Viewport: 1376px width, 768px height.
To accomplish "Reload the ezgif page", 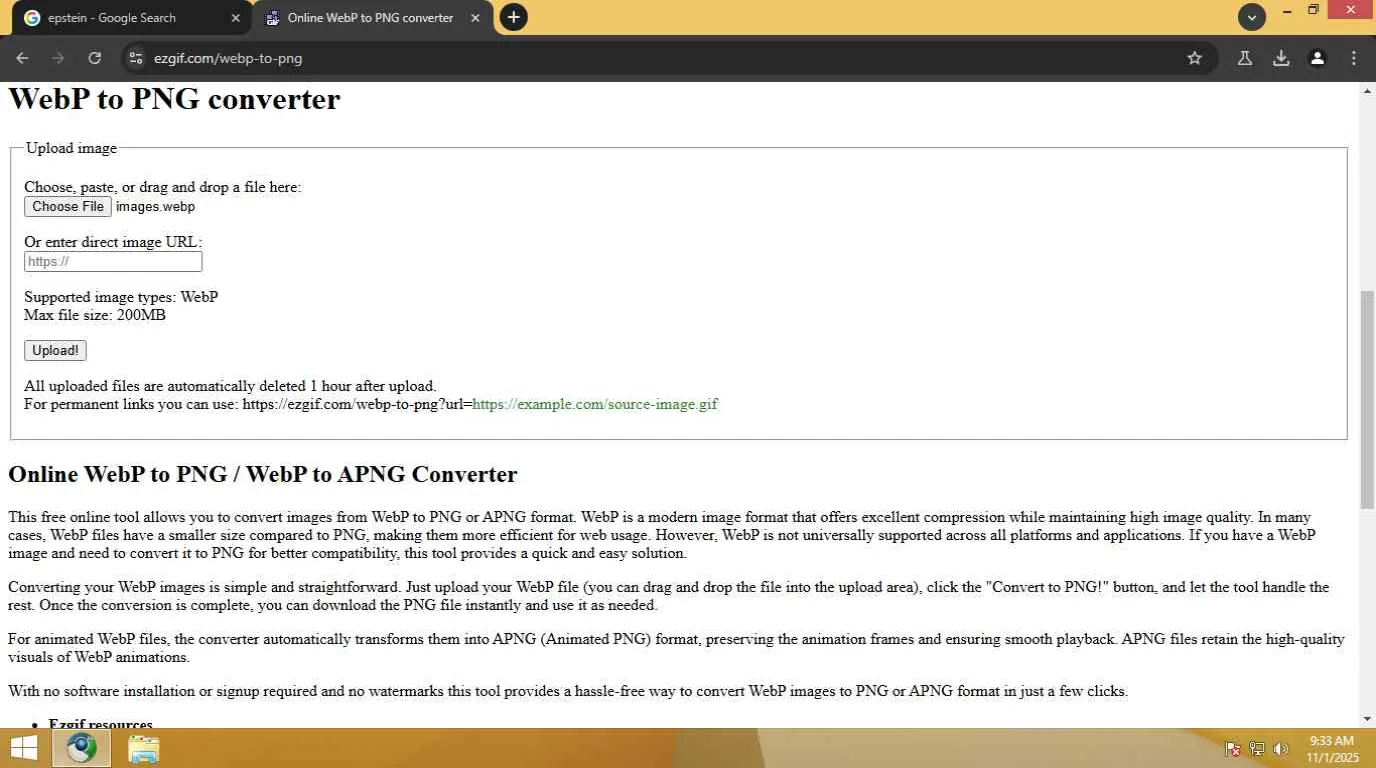I will [94, 58].
